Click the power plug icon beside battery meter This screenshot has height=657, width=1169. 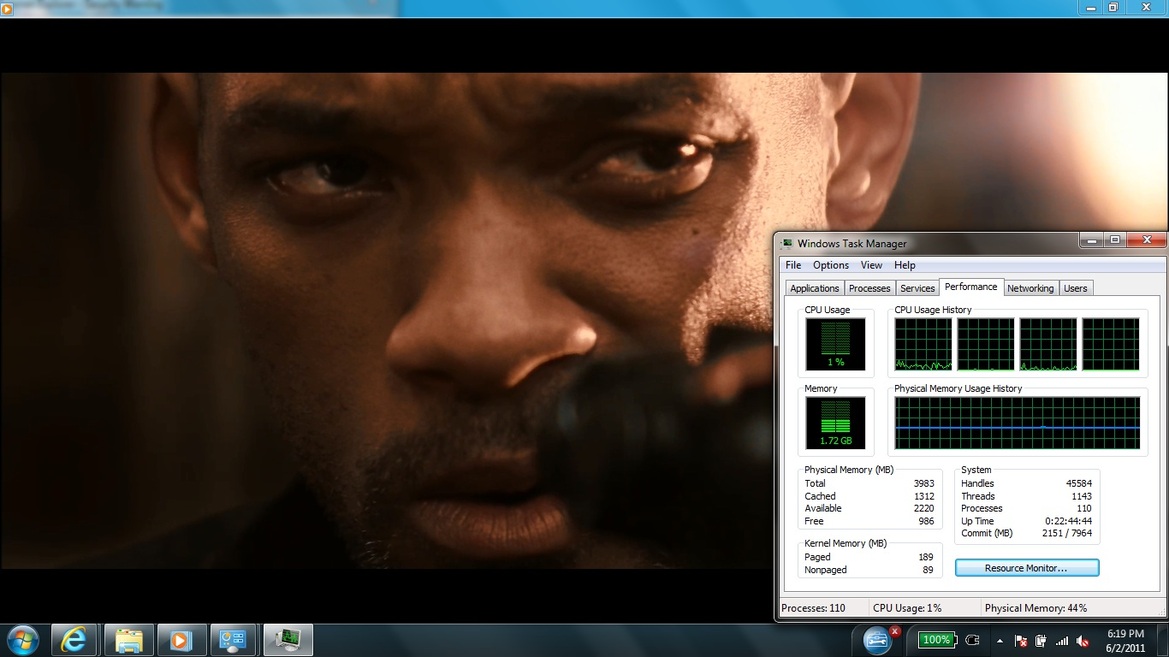[972, 640]
